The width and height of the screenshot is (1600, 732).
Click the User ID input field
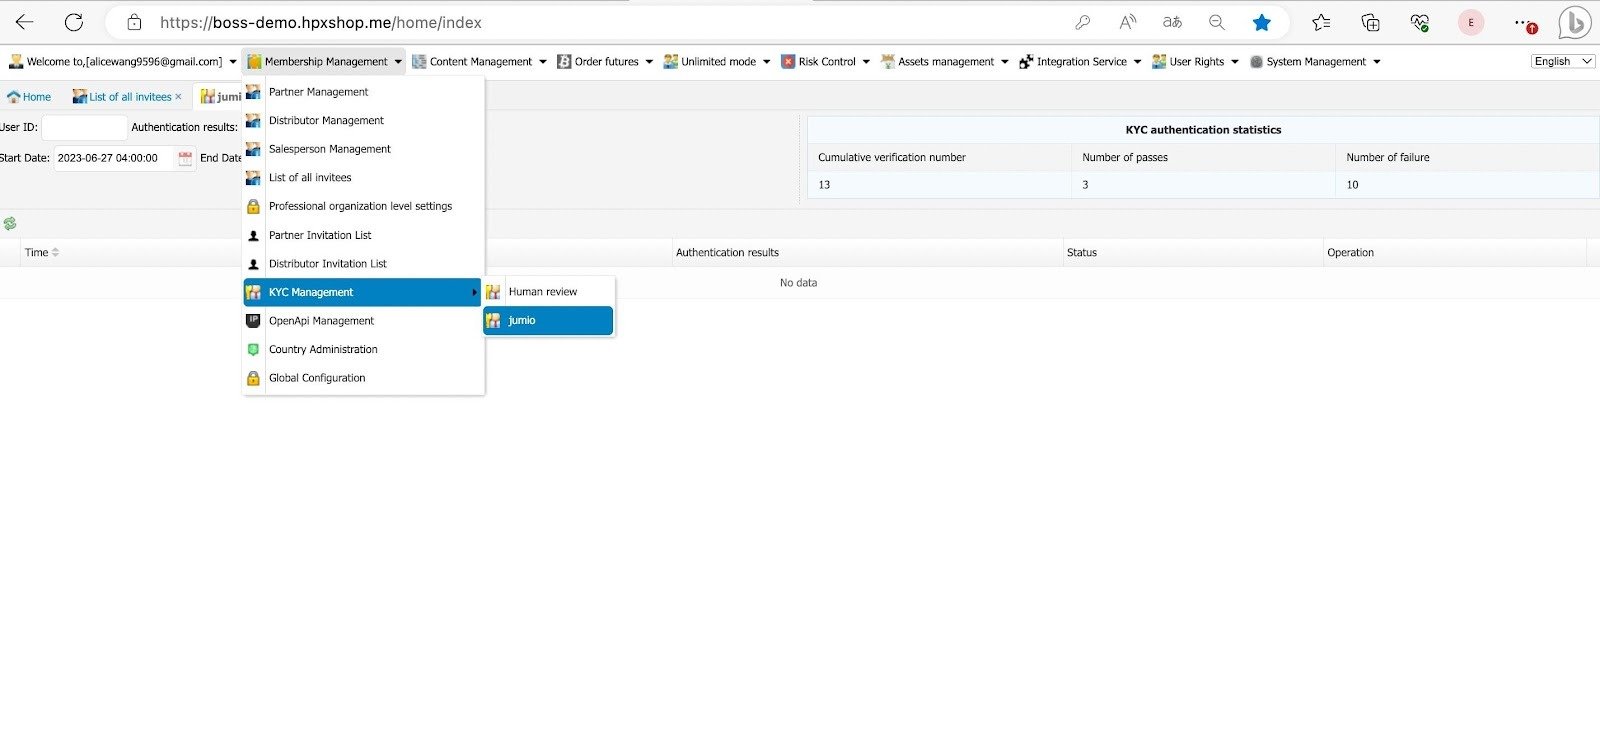(84, 128)
